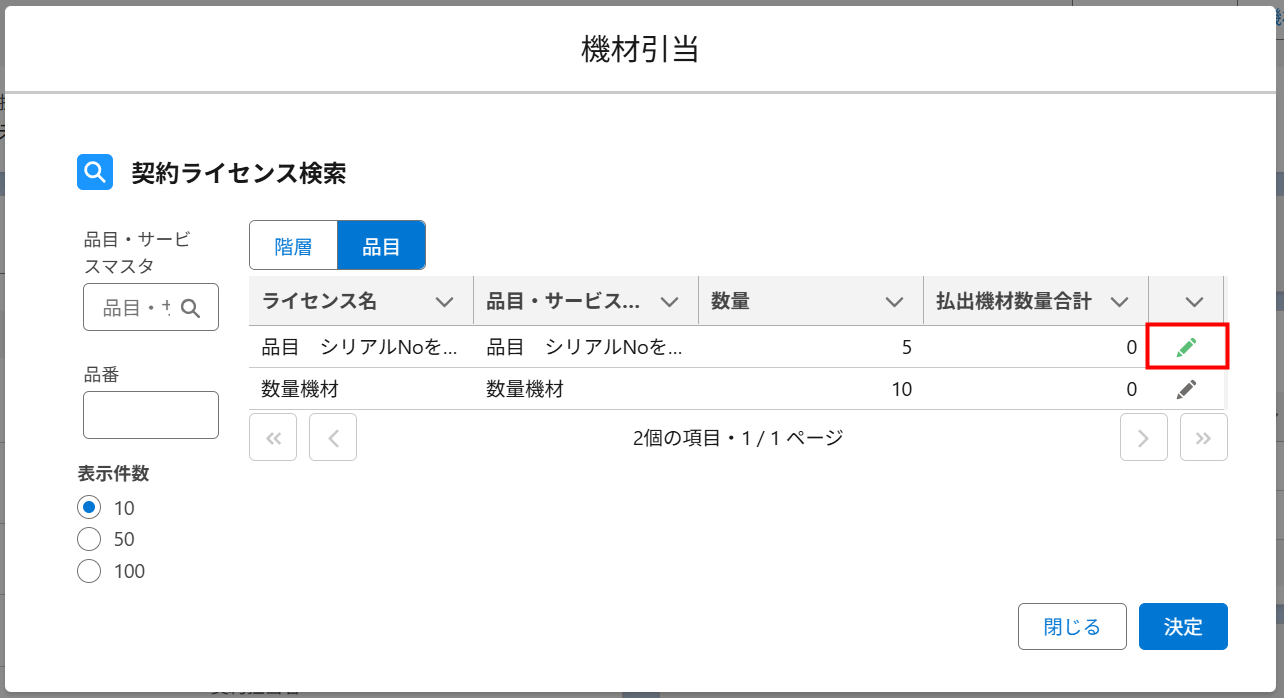
Task: Go to previous page arrow button
Action: [333, 437]
